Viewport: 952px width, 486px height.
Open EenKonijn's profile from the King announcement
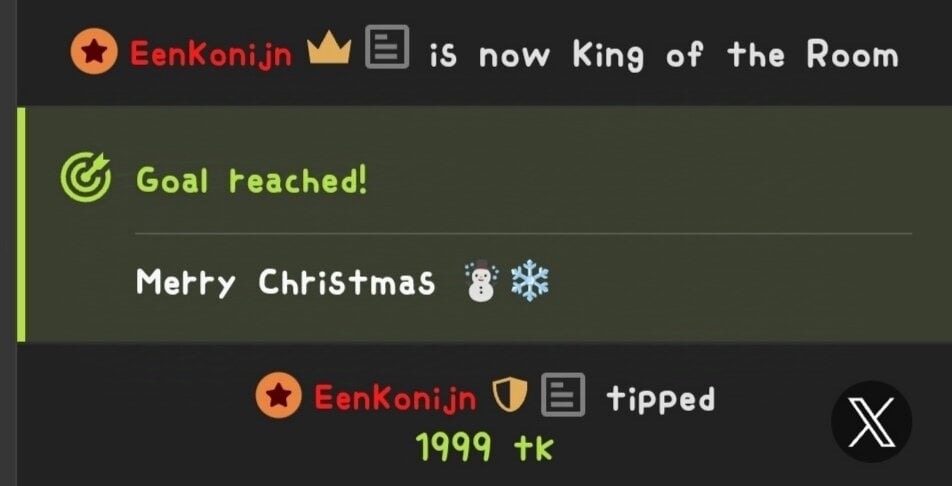211,55
